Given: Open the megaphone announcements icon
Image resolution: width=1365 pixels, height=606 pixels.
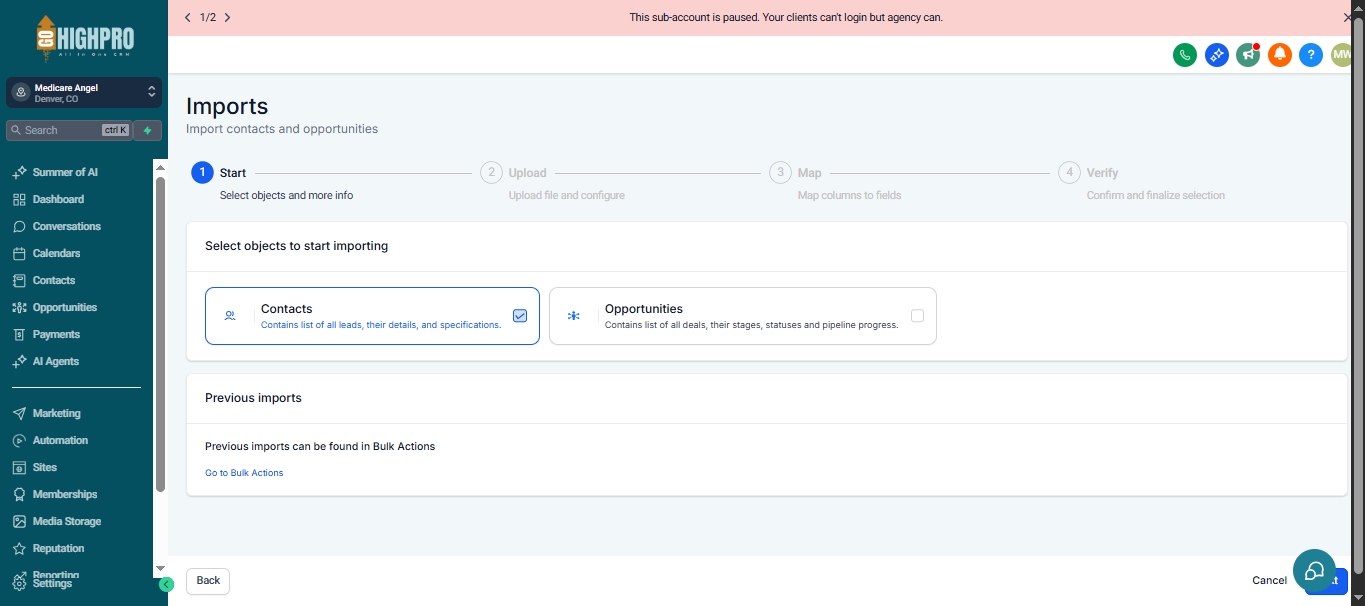Looking at the screenshot, I should click(1248, 55).
